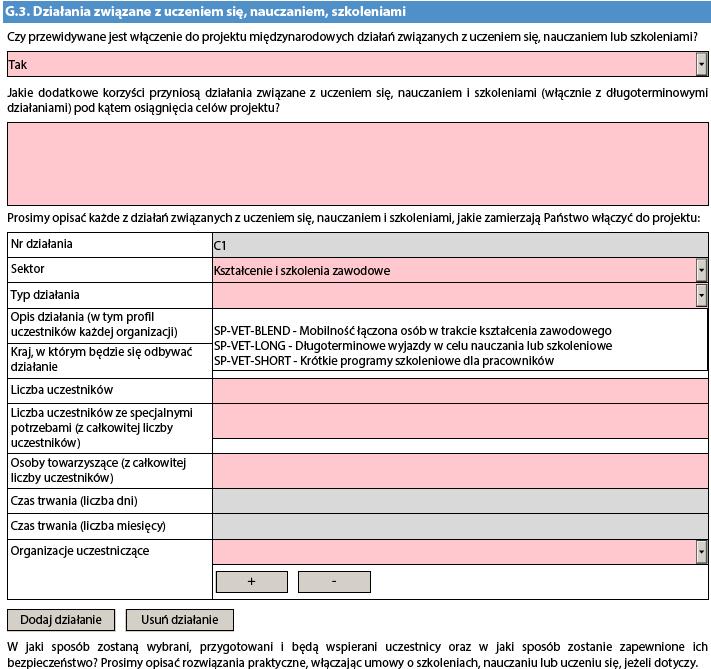
Task: Click the Liczba uczestników input field
Action: point(460,391)
